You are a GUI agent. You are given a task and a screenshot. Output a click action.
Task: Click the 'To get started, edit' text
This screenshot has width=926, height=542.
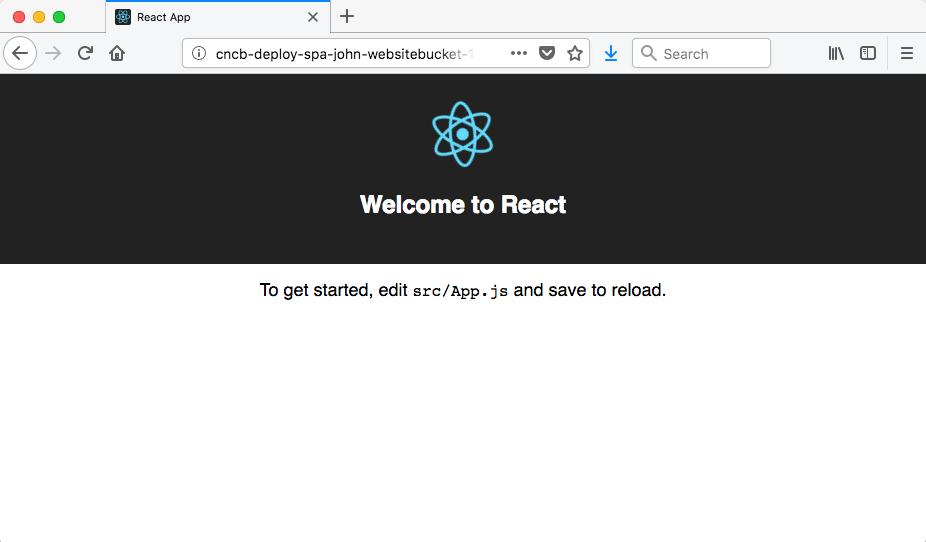[334, 290]
